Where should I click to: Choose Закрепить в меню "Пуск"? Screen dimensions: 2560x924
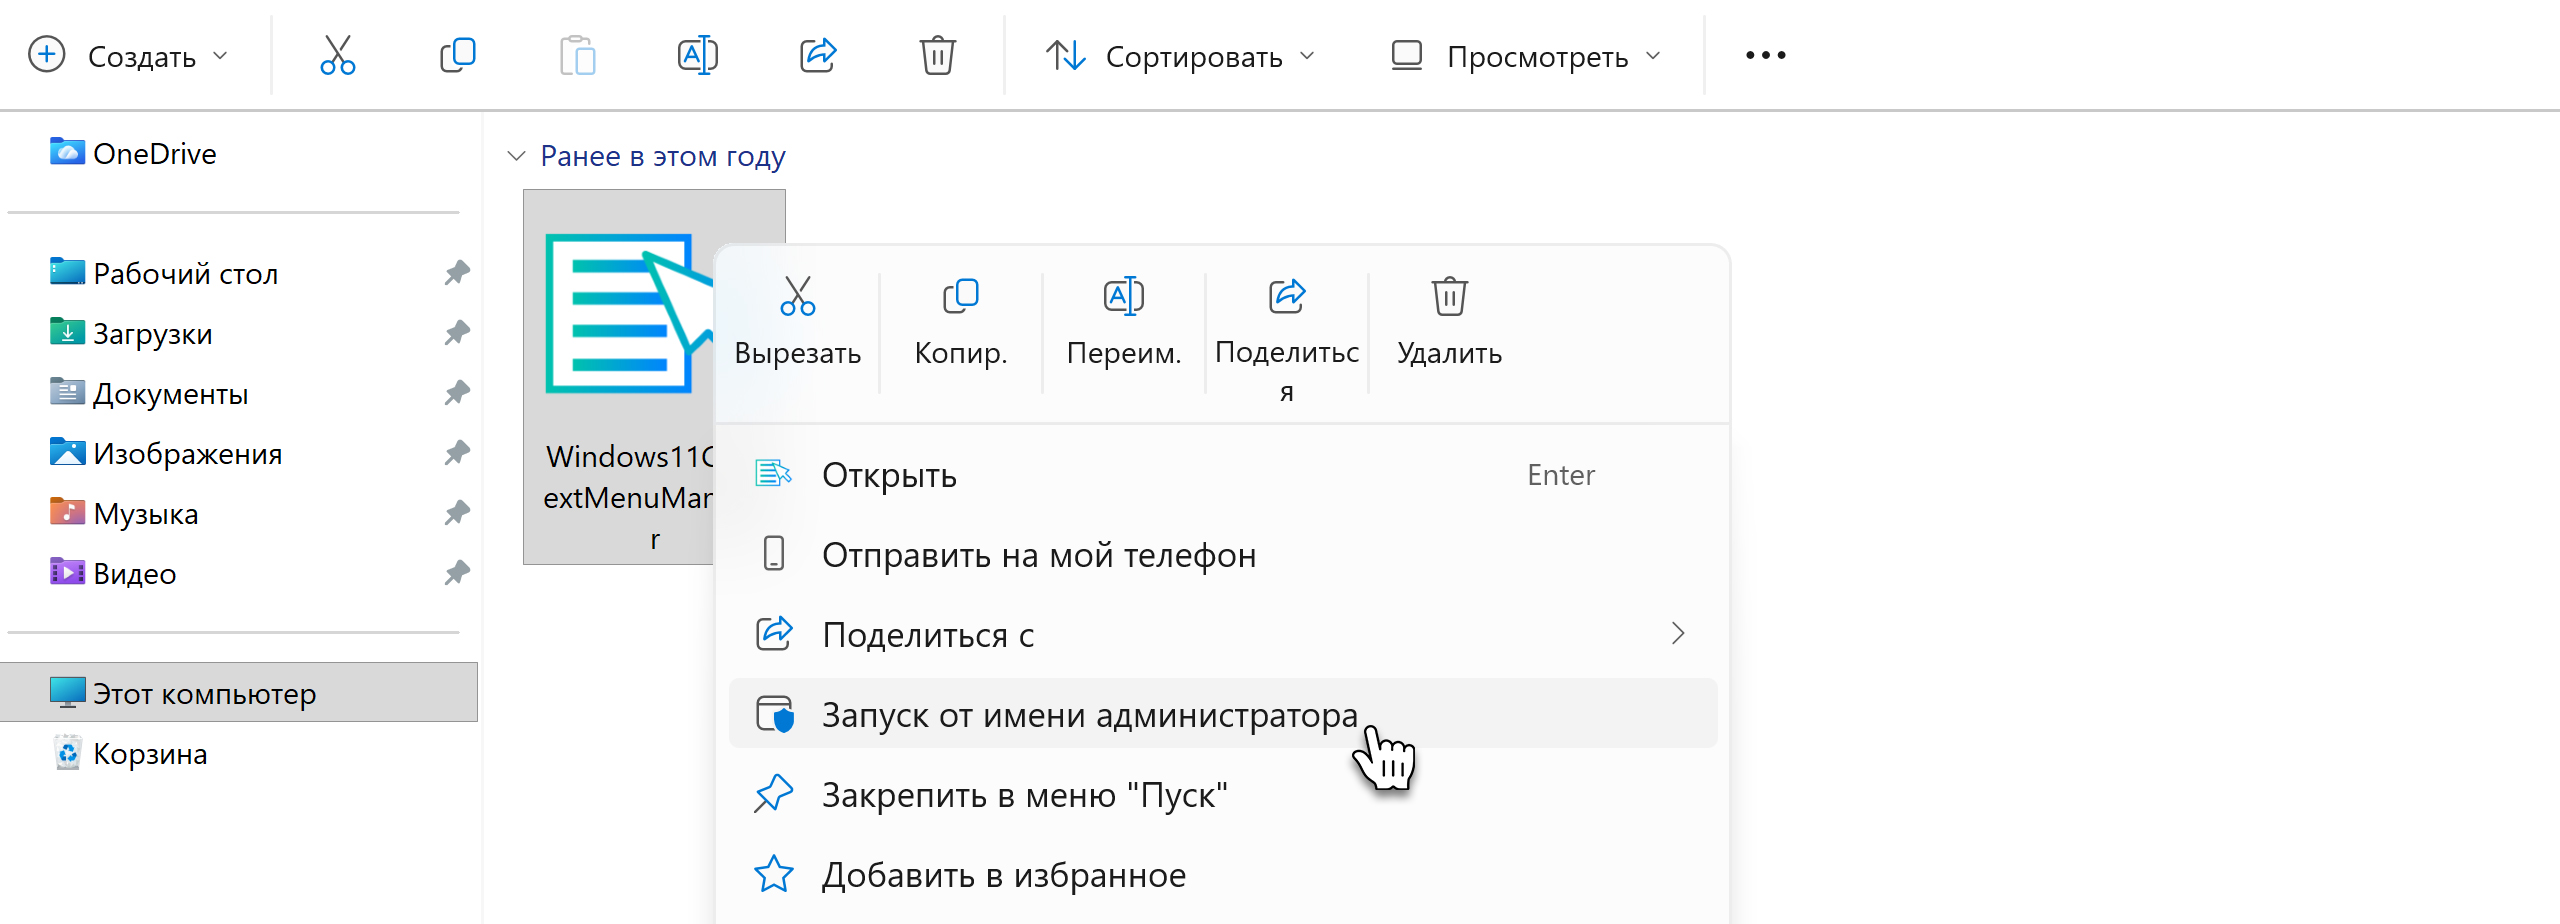tap(1223, 794)
